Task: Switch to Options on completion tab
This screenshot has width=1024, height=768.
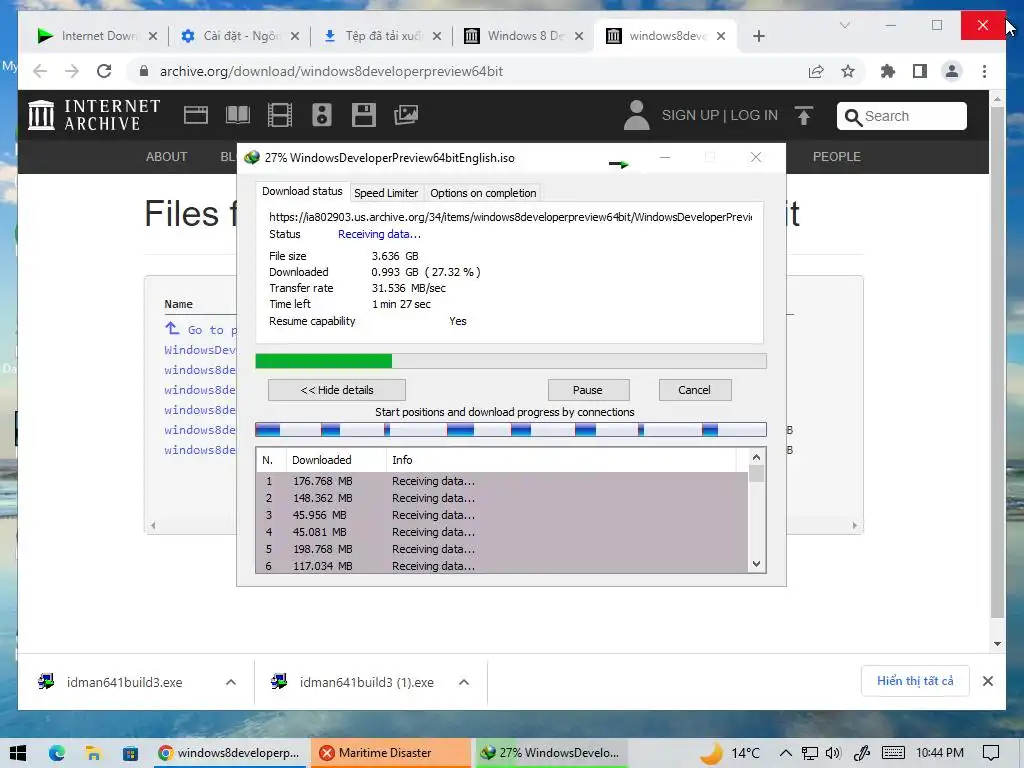Action: (x=483, y=193)
